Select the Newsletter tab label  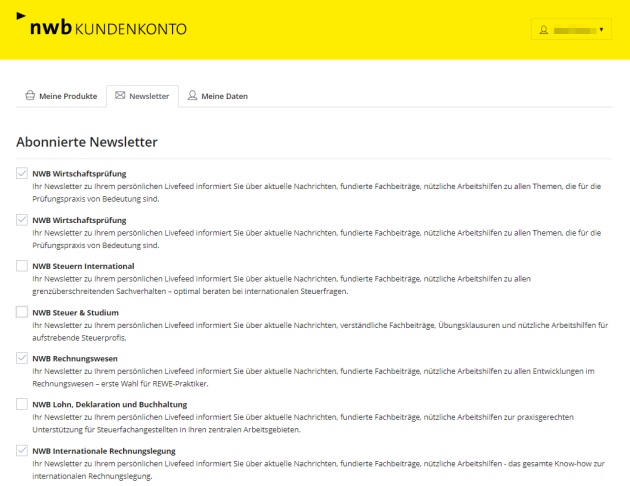tap(149, 96)
